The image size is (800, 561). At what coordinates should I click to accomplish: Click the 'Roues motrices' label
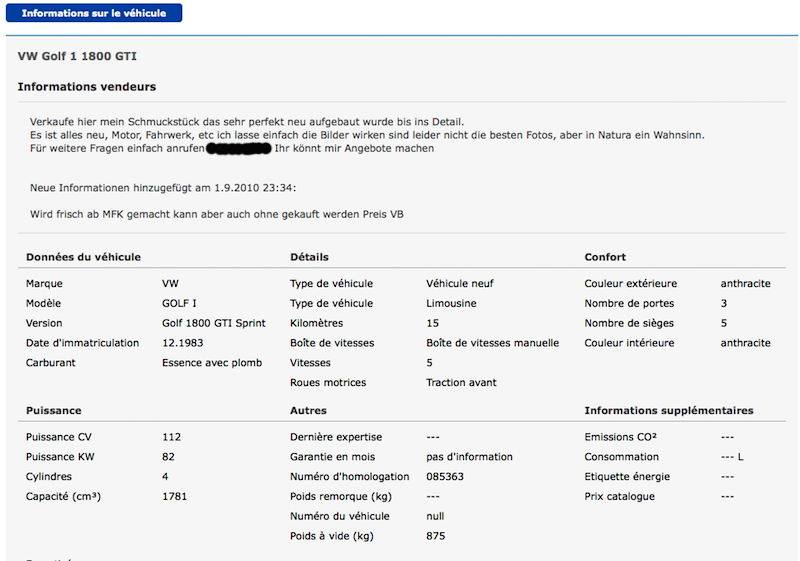pyautogui.click(x=328, y=382)
